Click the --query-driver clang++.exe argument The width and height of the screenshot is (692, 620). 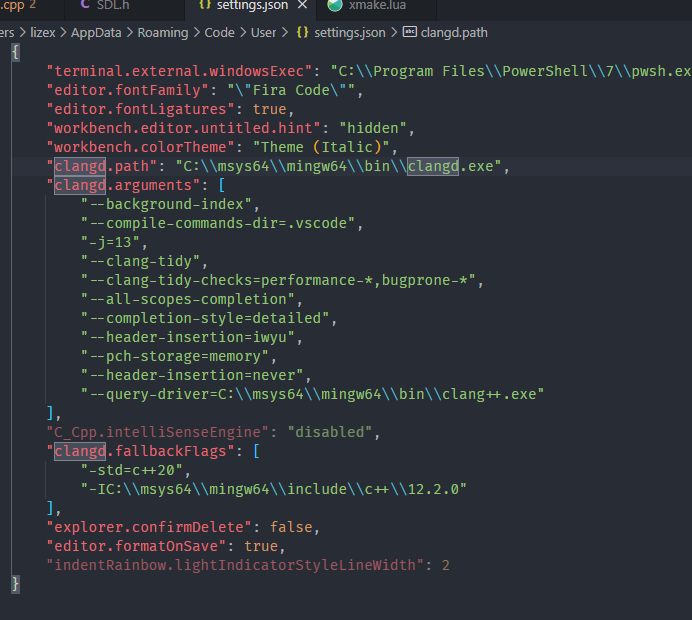(312, 394)
